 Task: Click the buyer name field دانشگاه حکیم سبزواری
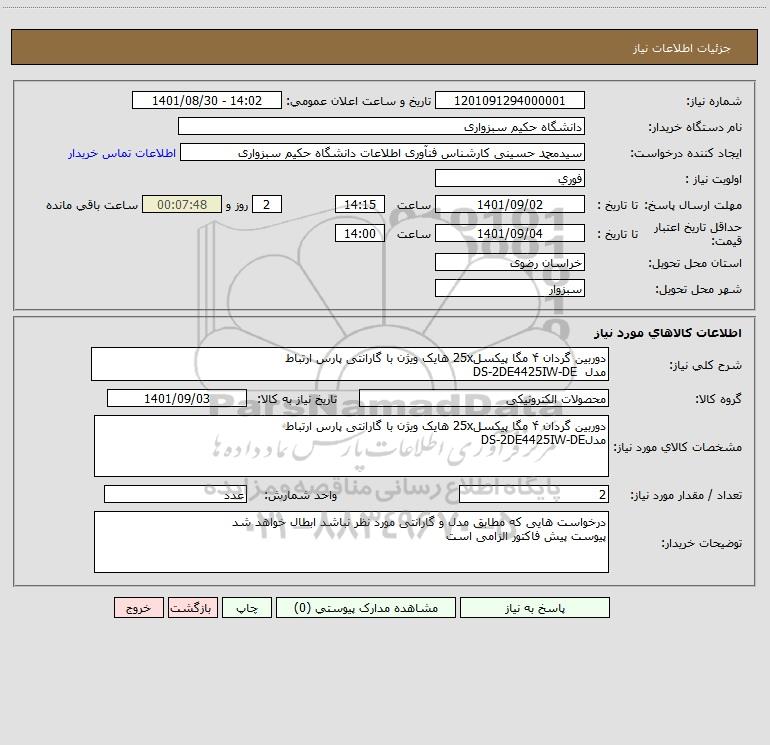click(381, 126)
